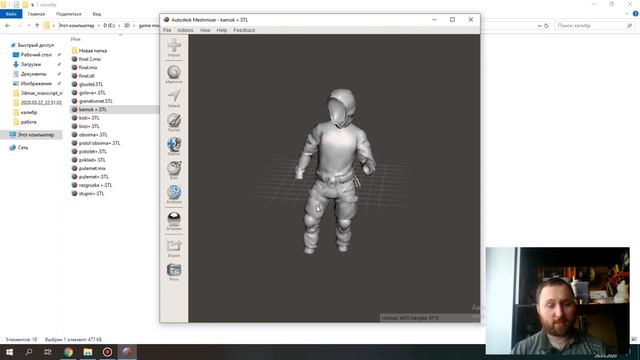Switch to Meshmixer on the taskbar
Screen dimensions: 640x360
point(127,352)
